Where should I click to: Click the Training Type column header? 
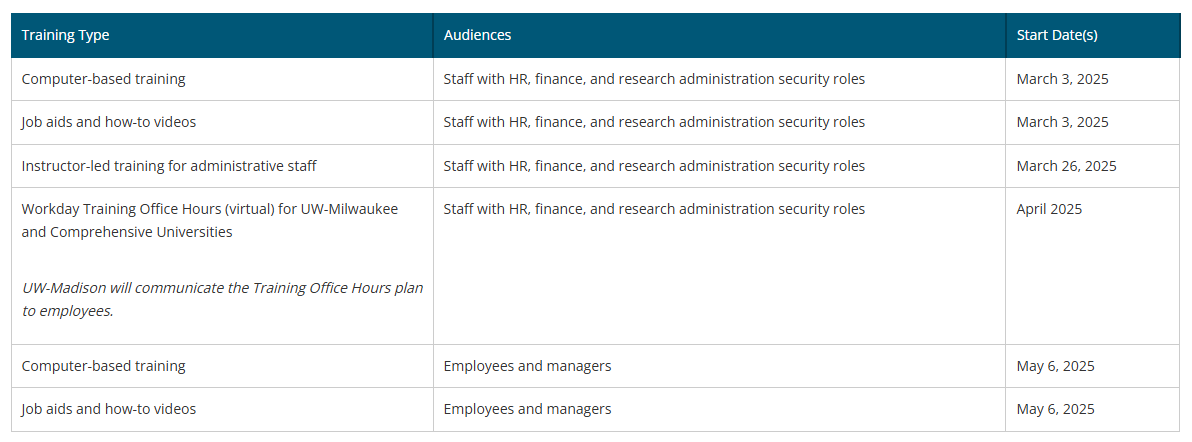pyautogui.click(x=66, y=35)
